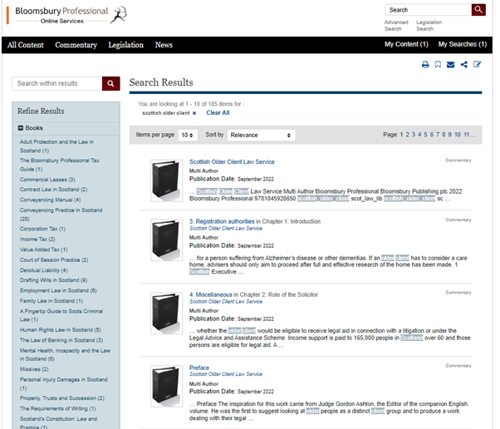Click the bookmark icon
Viewport: 500px width, 429px height.
[438, 65]
